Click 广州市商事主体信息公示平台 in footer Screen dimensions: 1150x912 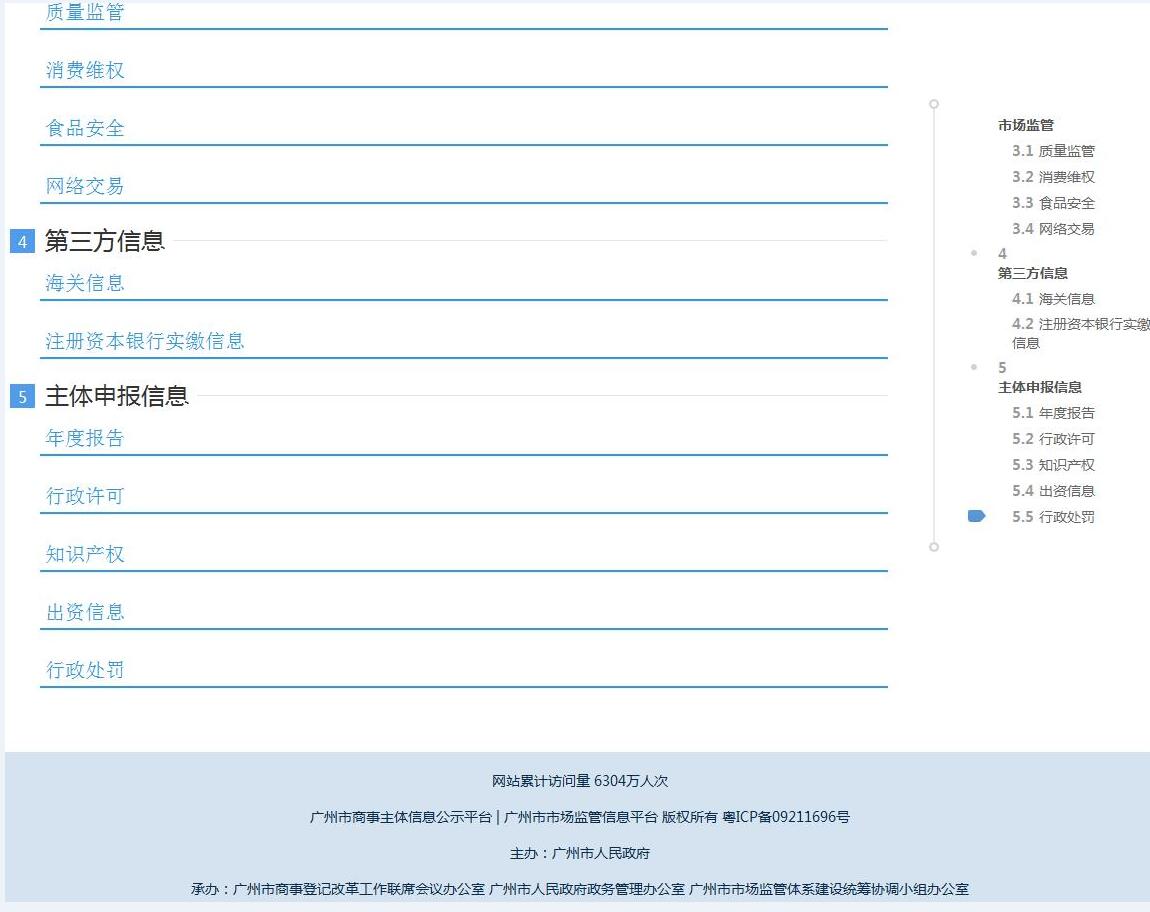click(400, 817)
